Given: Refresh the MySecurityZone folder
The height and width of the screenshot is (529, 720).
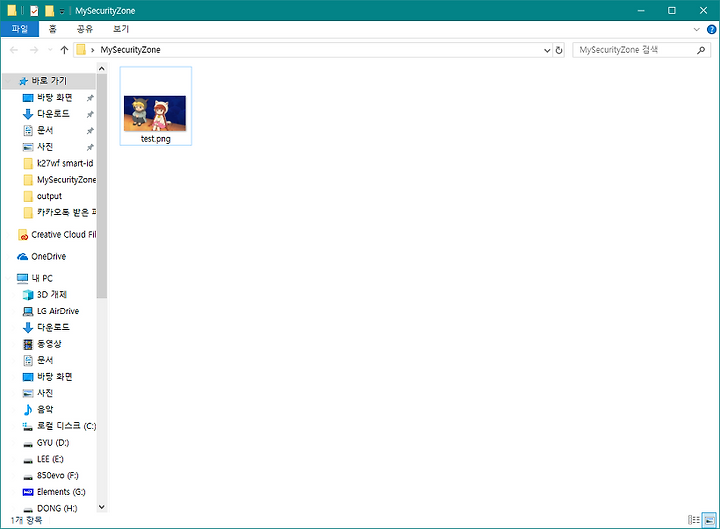Looking at the screenshot, I should point(559,50).
